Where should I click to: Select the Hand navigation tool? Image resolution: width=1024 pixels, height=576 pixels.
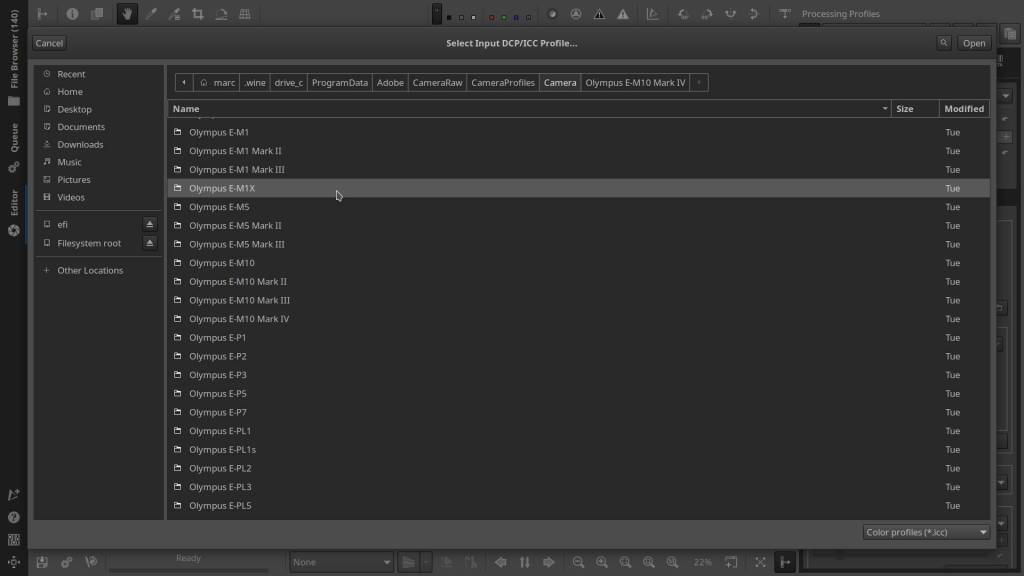tap(127, 14)
